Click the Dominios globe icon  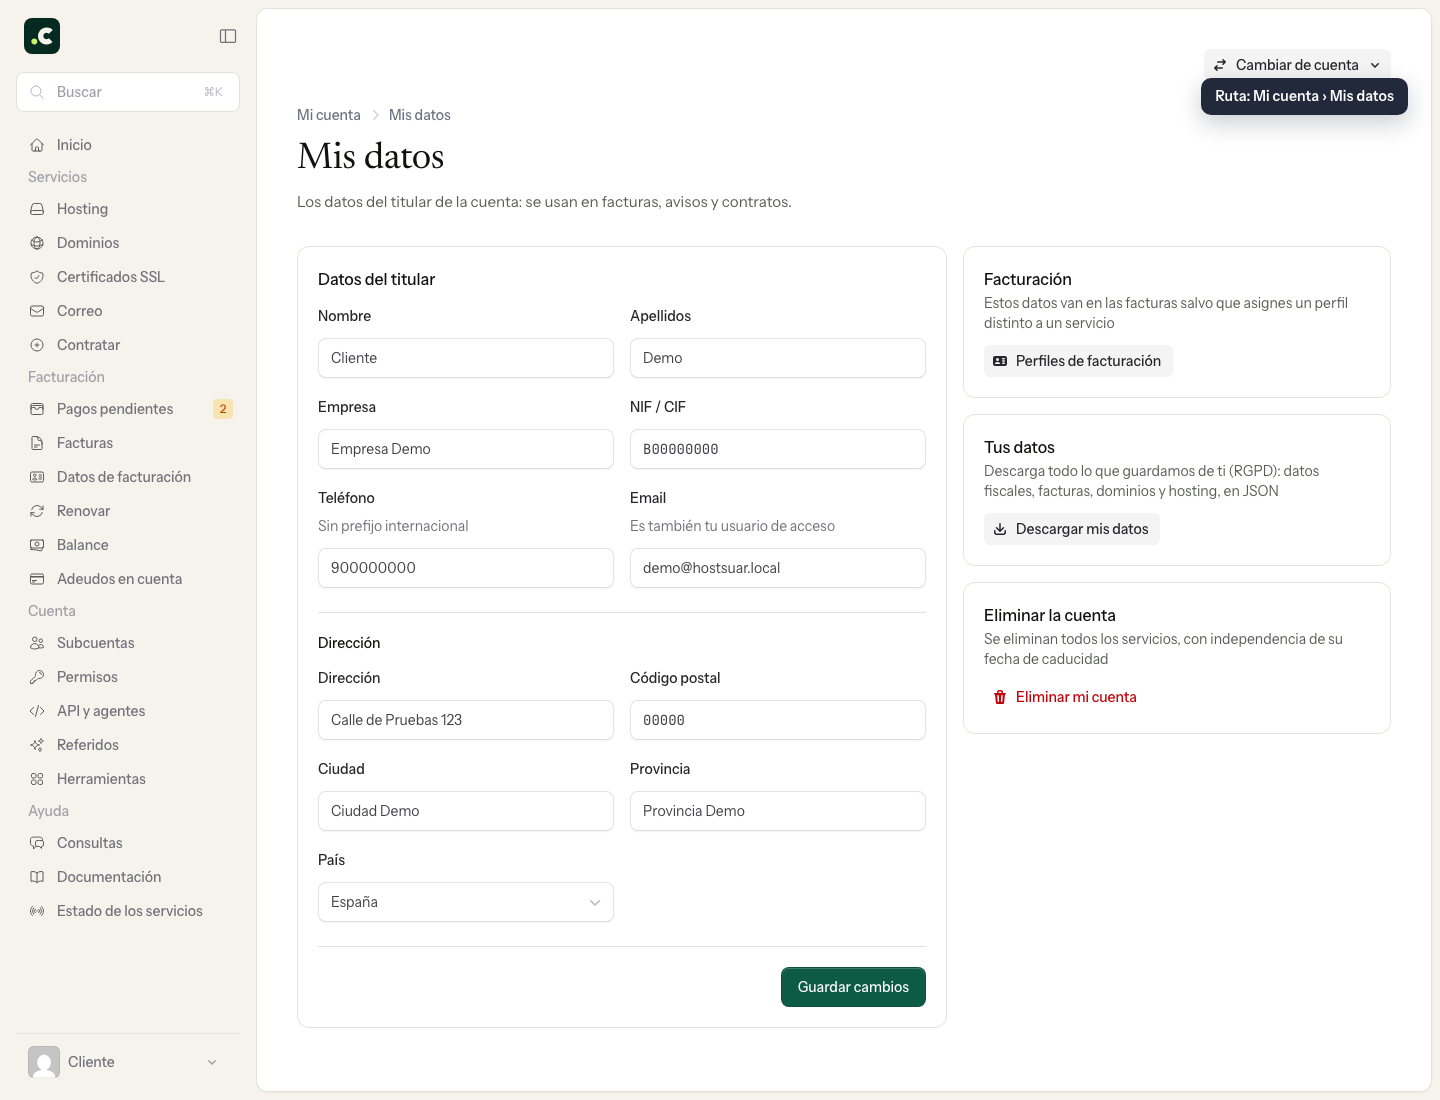point(37,243)
